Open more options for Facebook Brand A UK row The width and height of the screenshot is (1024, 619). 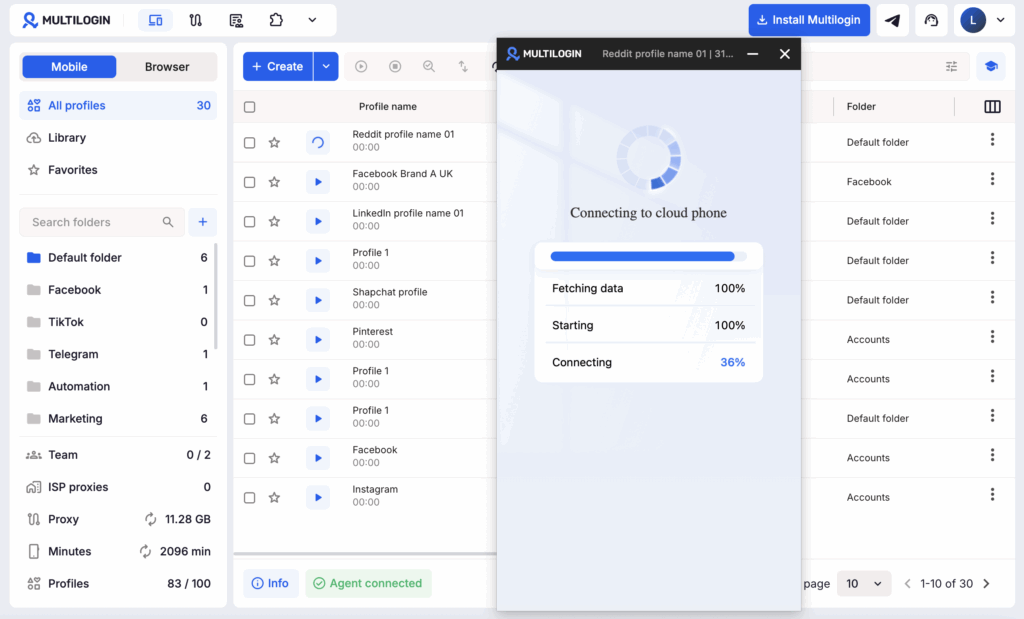[992, 179]
